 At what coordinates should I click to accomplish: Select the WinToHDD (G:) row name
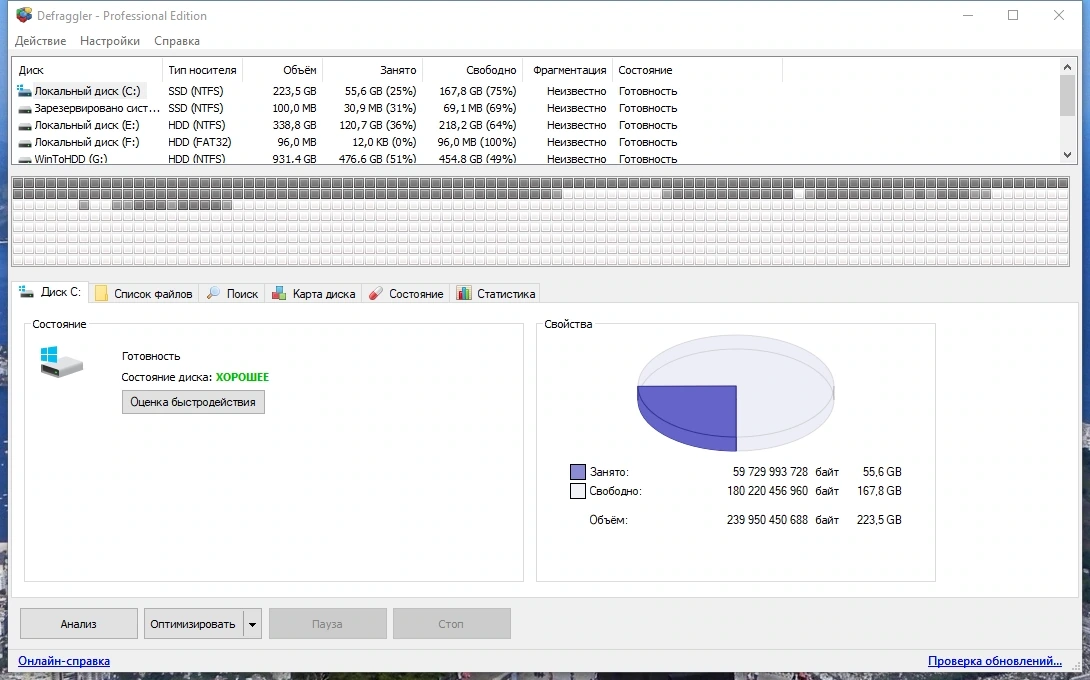pos(71,159)
